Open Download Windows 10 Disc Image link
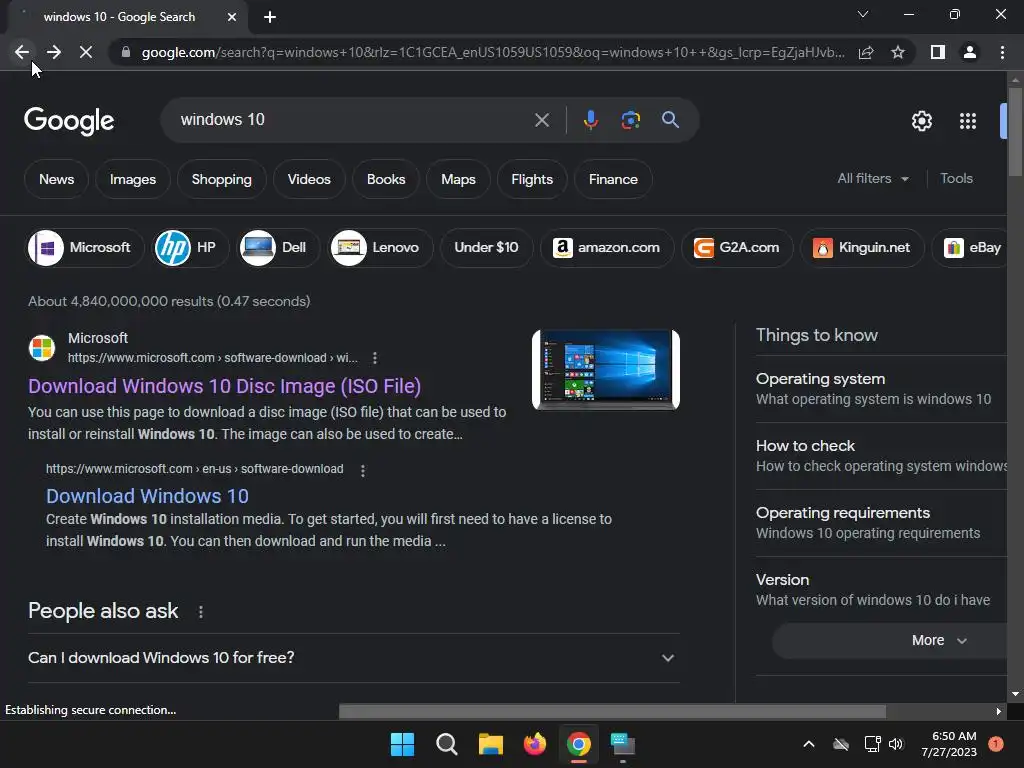Screen dimensions: 1024x768 click(225, 387)
